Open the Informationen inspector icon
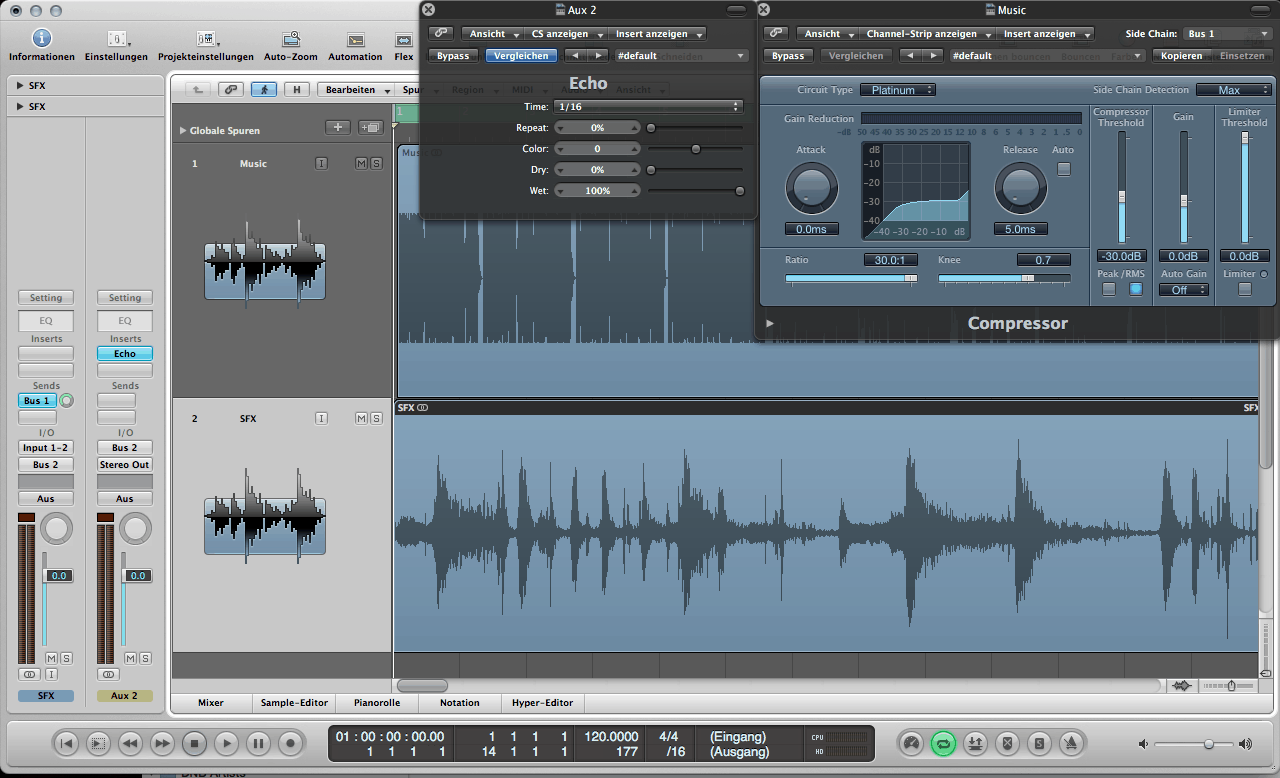The width and height of the screenshot is (1280, 778). coord(41,40)
